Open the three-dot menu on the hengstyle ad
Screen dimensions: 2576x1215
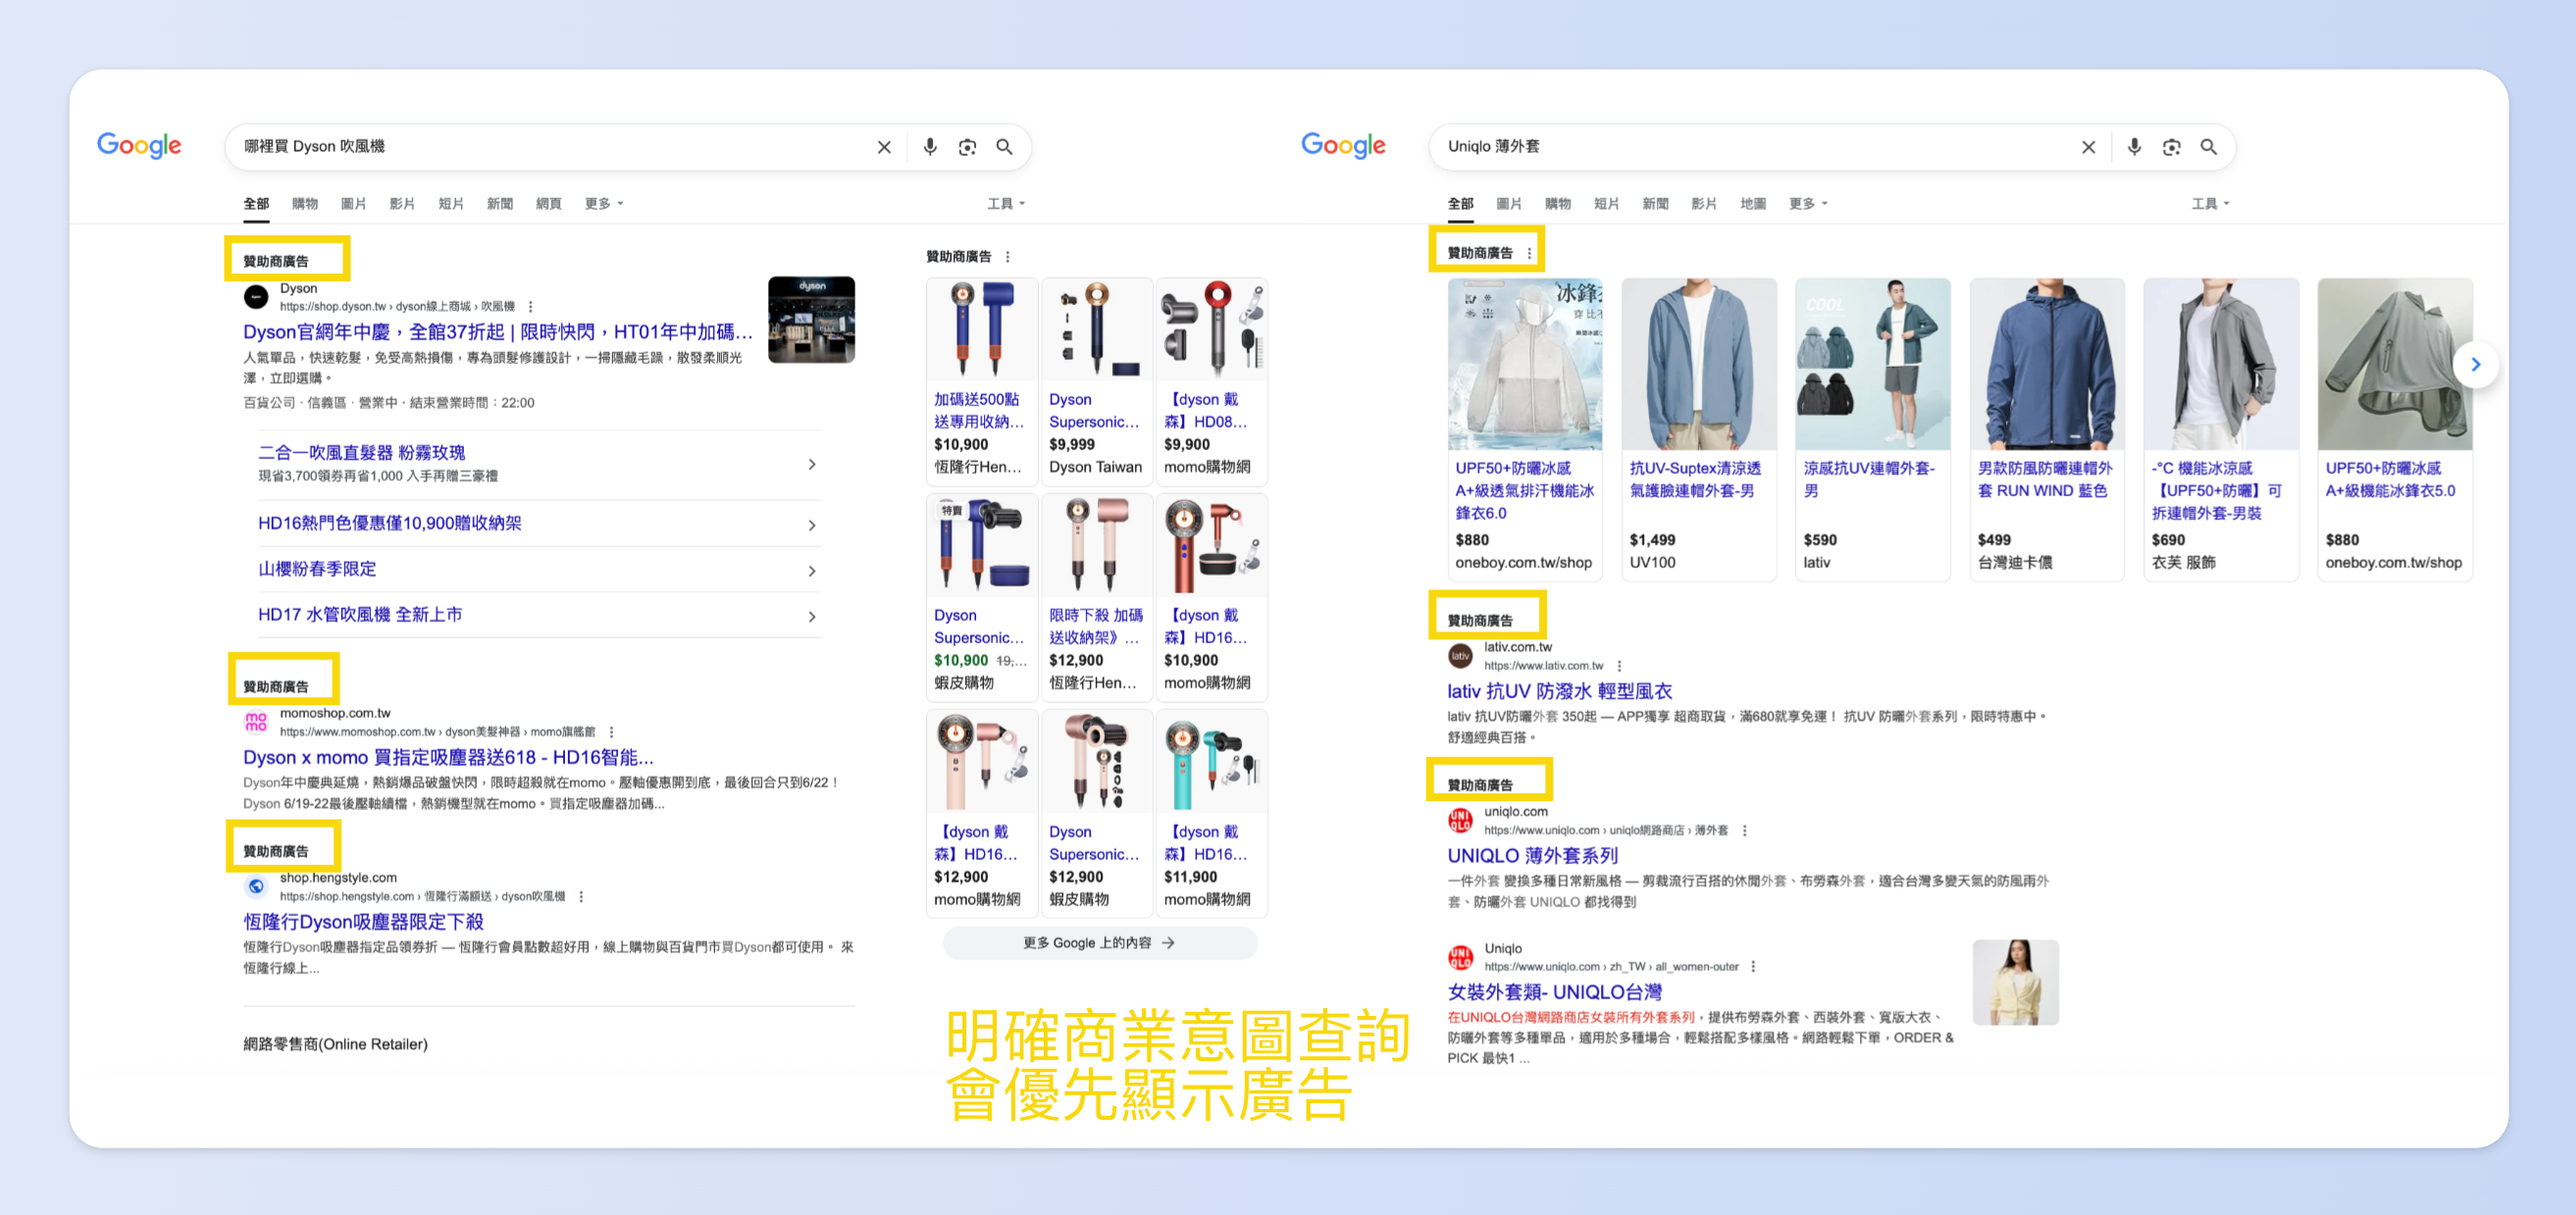coord(581,897)
